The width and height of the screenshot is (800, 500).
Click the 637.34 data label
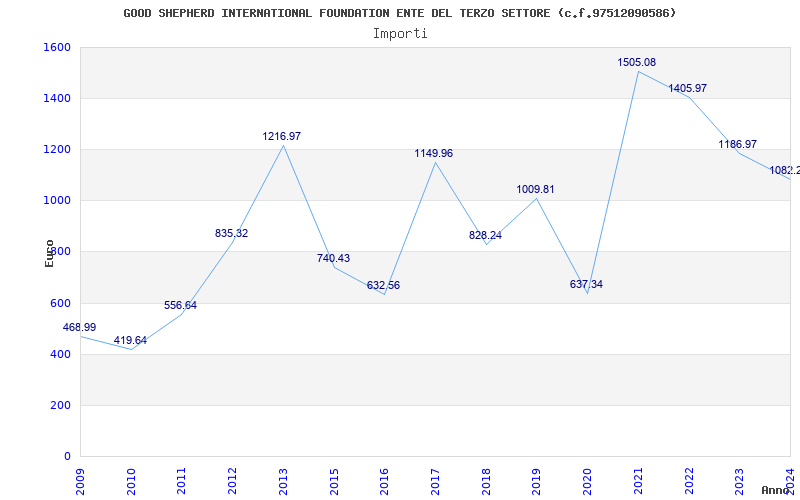[586, 284]
